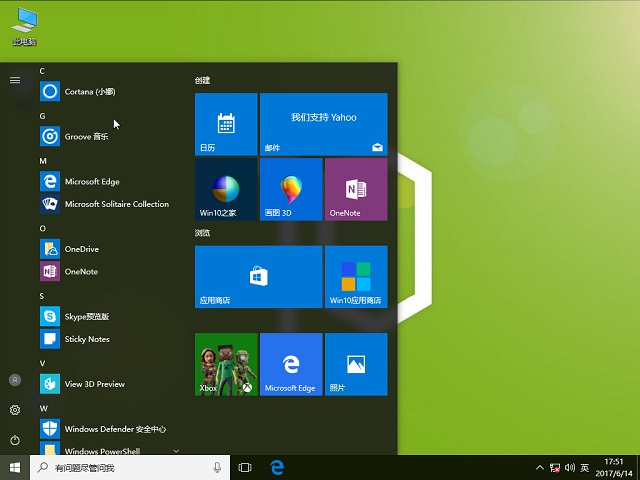Jump via letter V header

(42, 363)
